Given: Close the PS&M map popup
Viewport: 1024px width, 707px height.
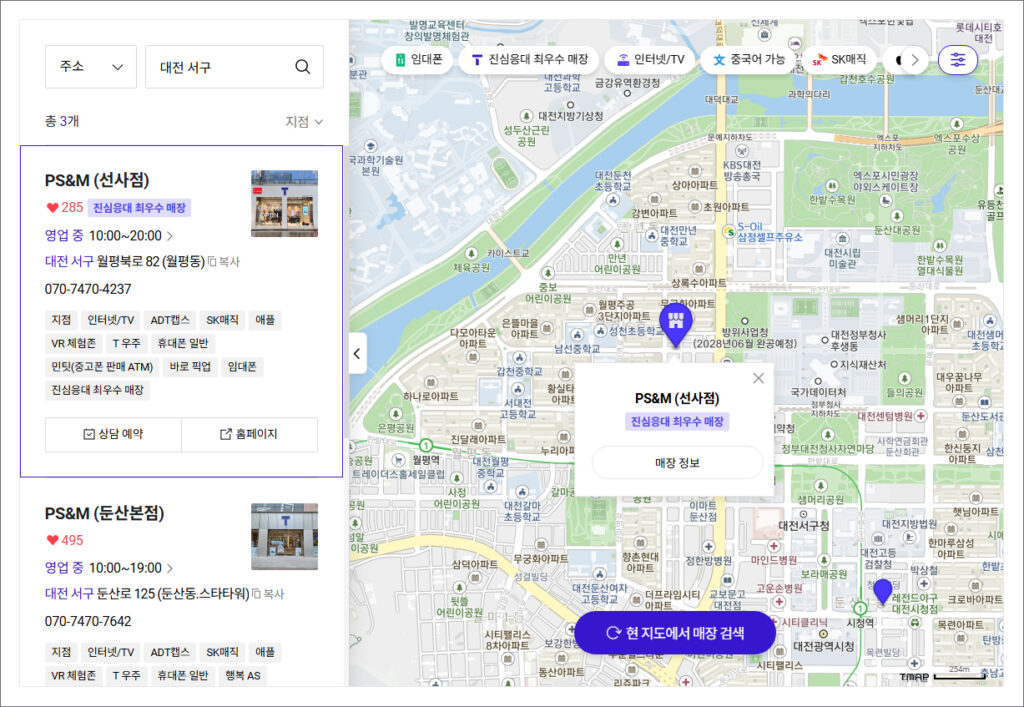Looking at the screenshot, I should (x=758, y=378).
